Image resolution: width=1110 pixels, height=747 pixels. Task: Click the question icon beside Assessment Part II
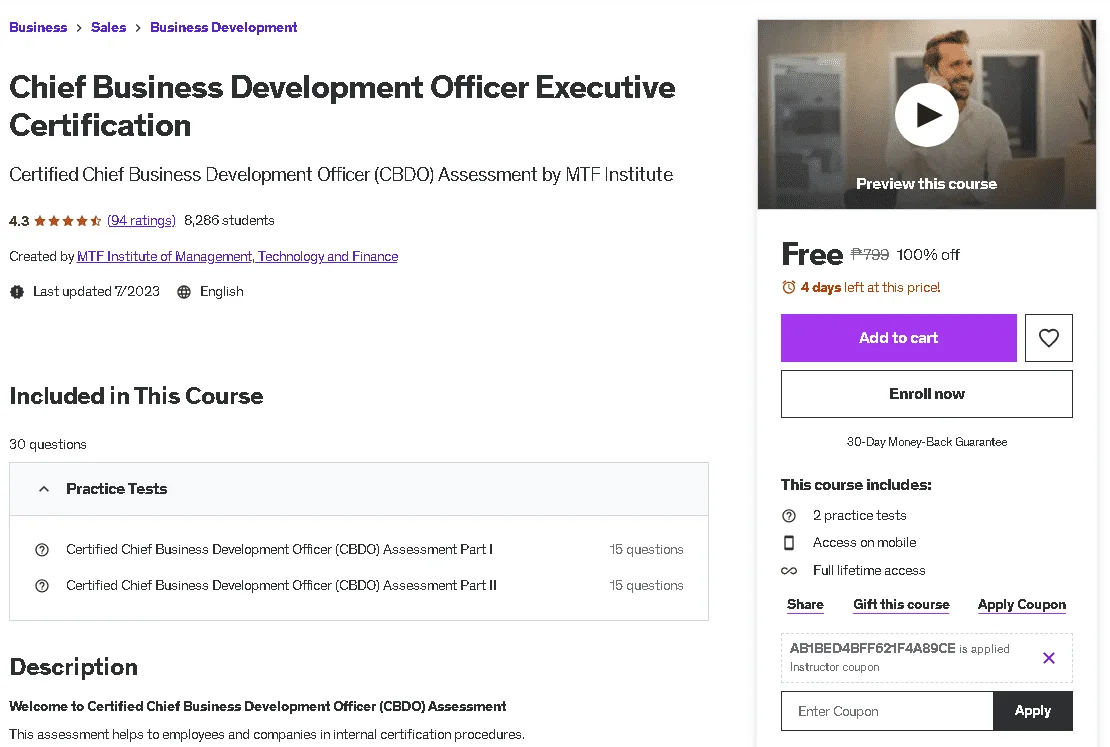[42, 586]
